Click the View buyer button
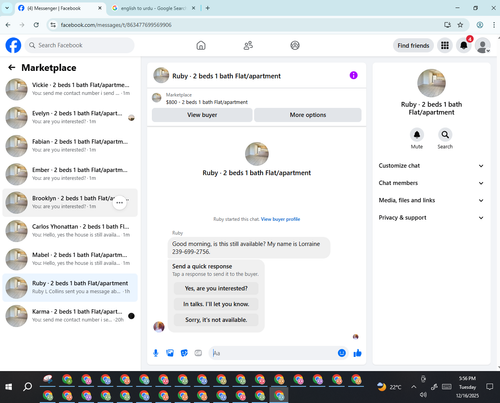This screenshot has width=500, height=403. tap(202, 115)
